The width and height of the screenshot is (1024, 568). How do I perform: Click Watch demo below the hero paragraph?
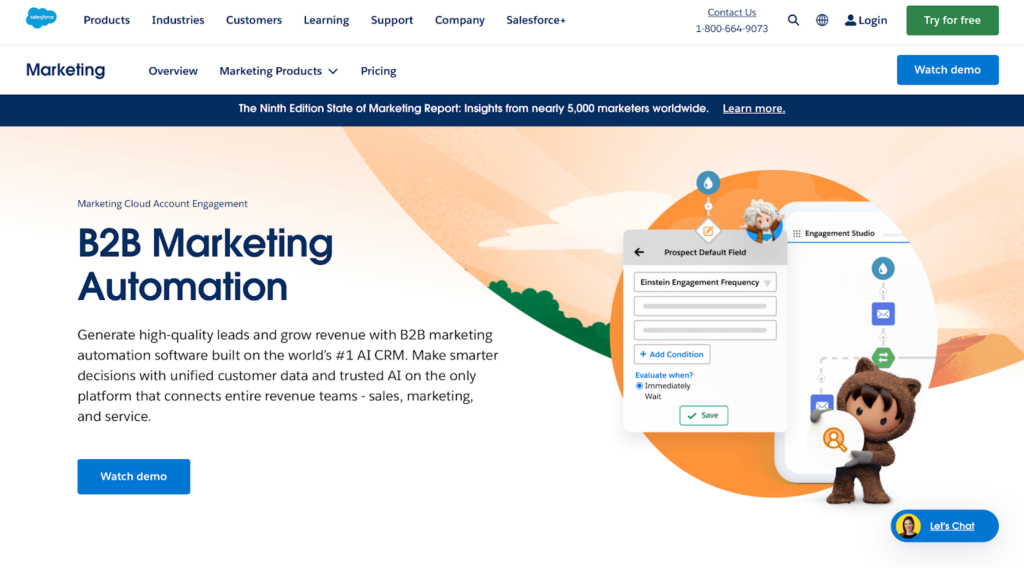pyautogui.click(x=133, y=477)
